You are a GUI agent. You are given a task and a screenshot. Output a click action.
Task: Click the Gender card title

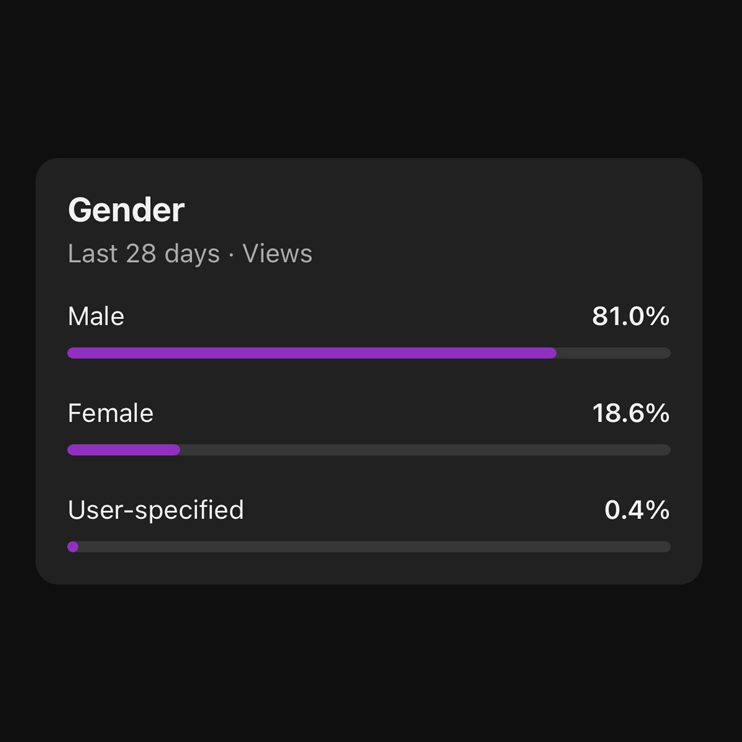[126, 210]
